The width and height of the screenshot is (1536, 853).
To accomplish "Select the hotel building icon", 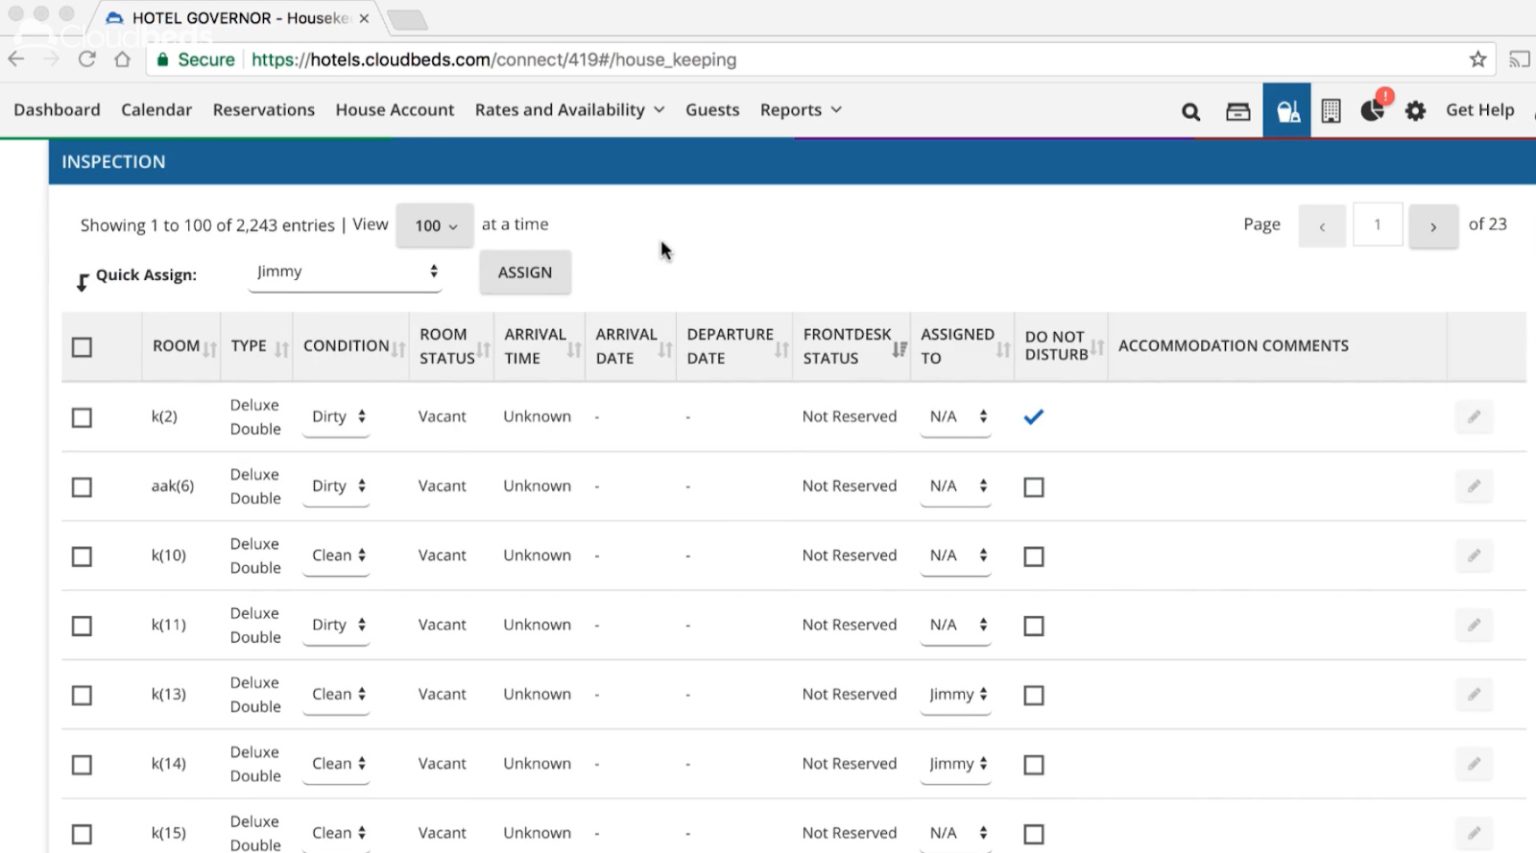I will tap(1331, 110).
